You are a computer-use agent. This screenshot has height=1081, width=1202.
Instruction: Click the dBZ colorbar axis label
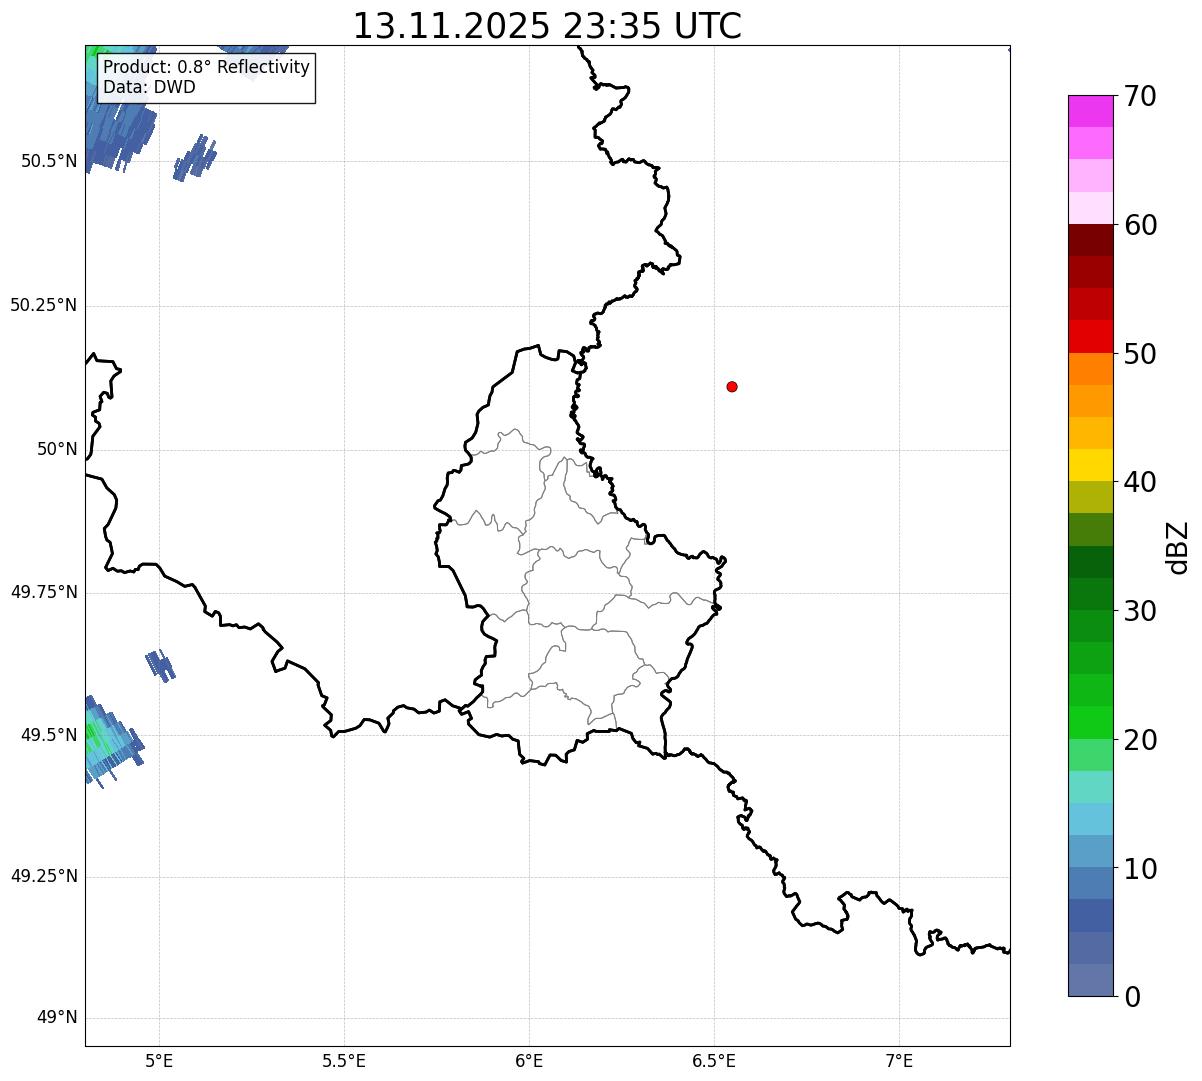pyautogui.click(x=1178, y=547)
